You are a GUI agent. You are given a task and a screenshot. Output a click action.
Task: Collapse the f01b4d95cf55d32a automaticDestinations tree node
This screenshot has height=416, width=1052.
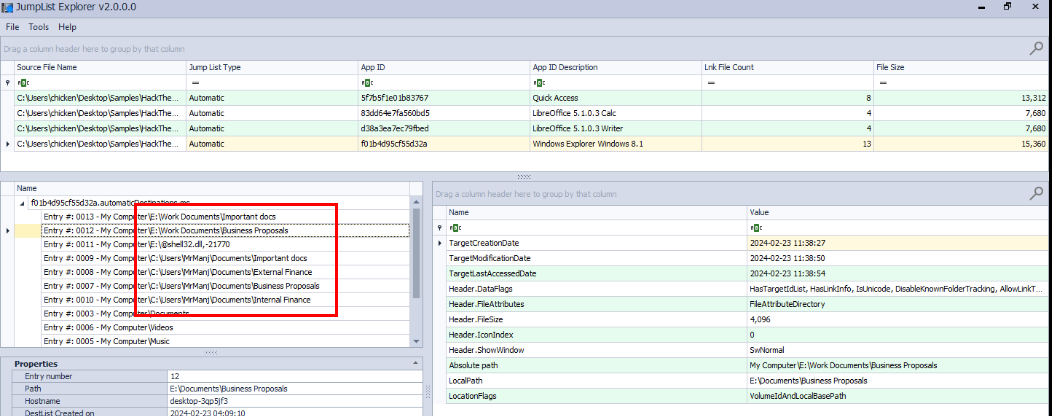pos(23,202)
